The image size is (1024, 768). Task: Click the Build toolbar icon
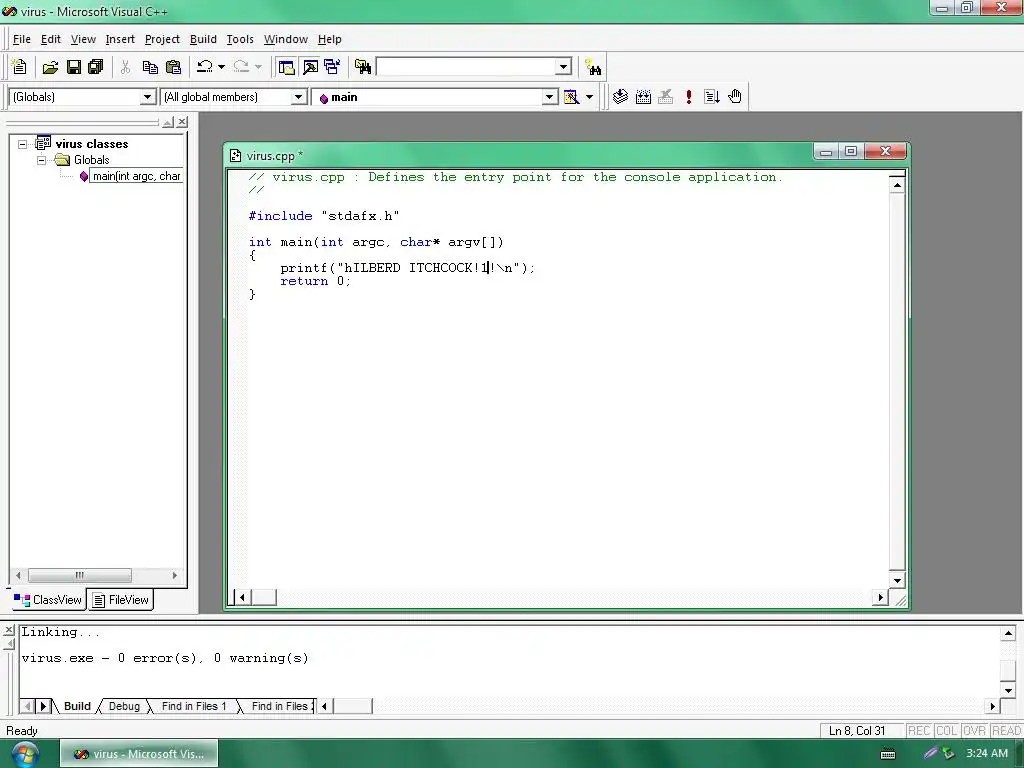click(643, 97)
